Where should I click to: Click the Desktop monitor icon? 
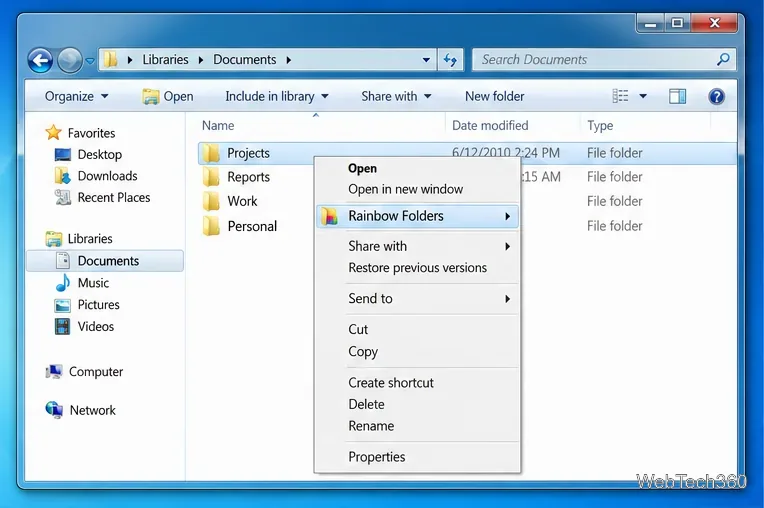(x=63, y=154)
